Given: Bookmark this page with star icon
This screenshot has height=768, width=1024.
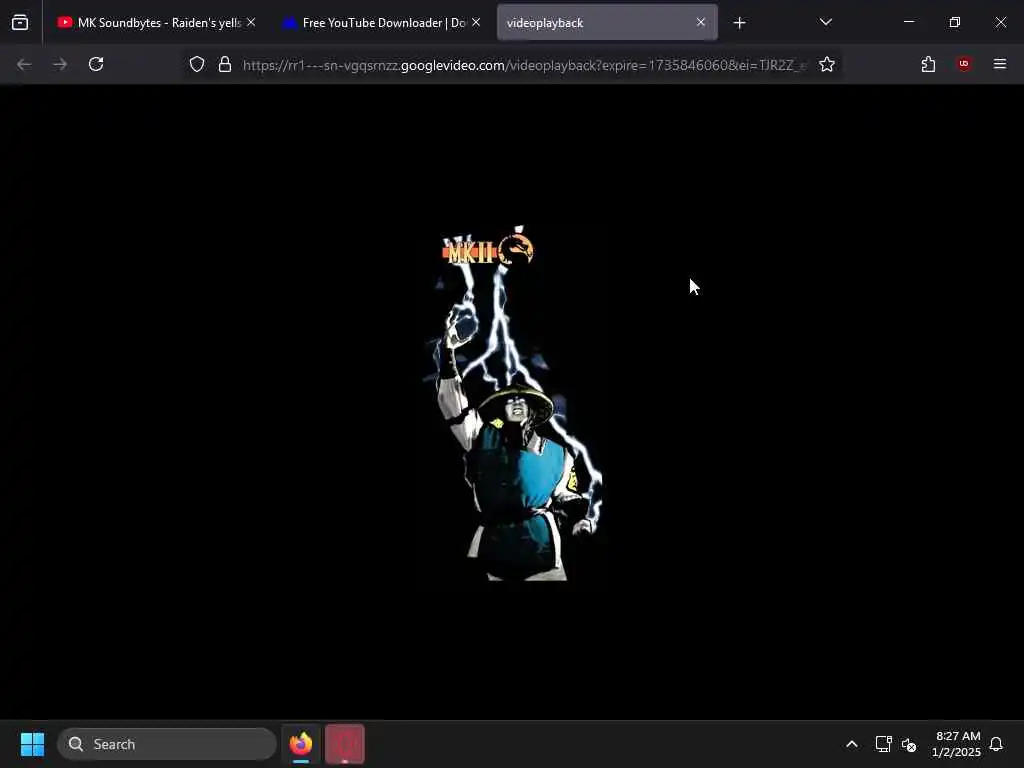Looking at the screenshot, I should (x=827, y=64).
